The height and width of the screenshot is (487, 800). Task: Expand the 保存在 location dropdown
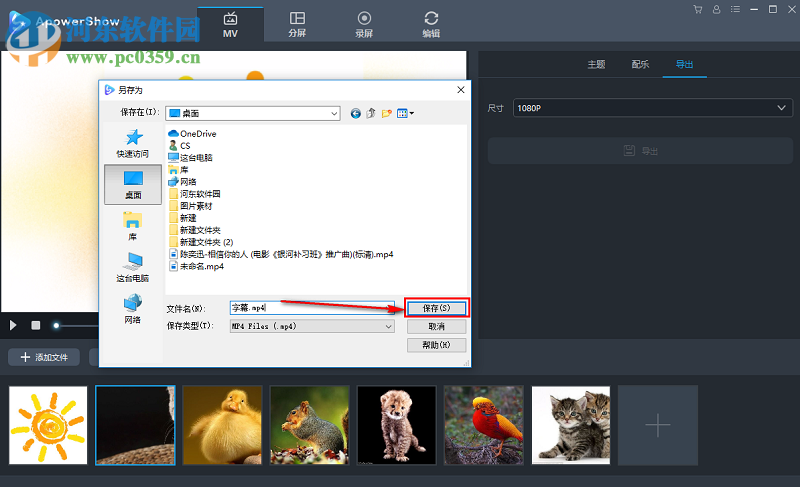(x=253, y=113)
